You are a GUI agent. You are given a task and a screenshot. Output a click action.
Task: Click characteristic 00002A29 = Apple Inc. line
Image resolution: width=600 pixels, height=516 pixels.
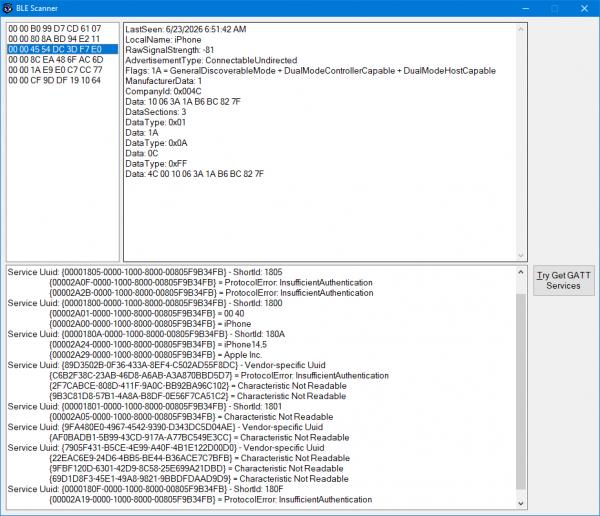[x=155, y=355]
